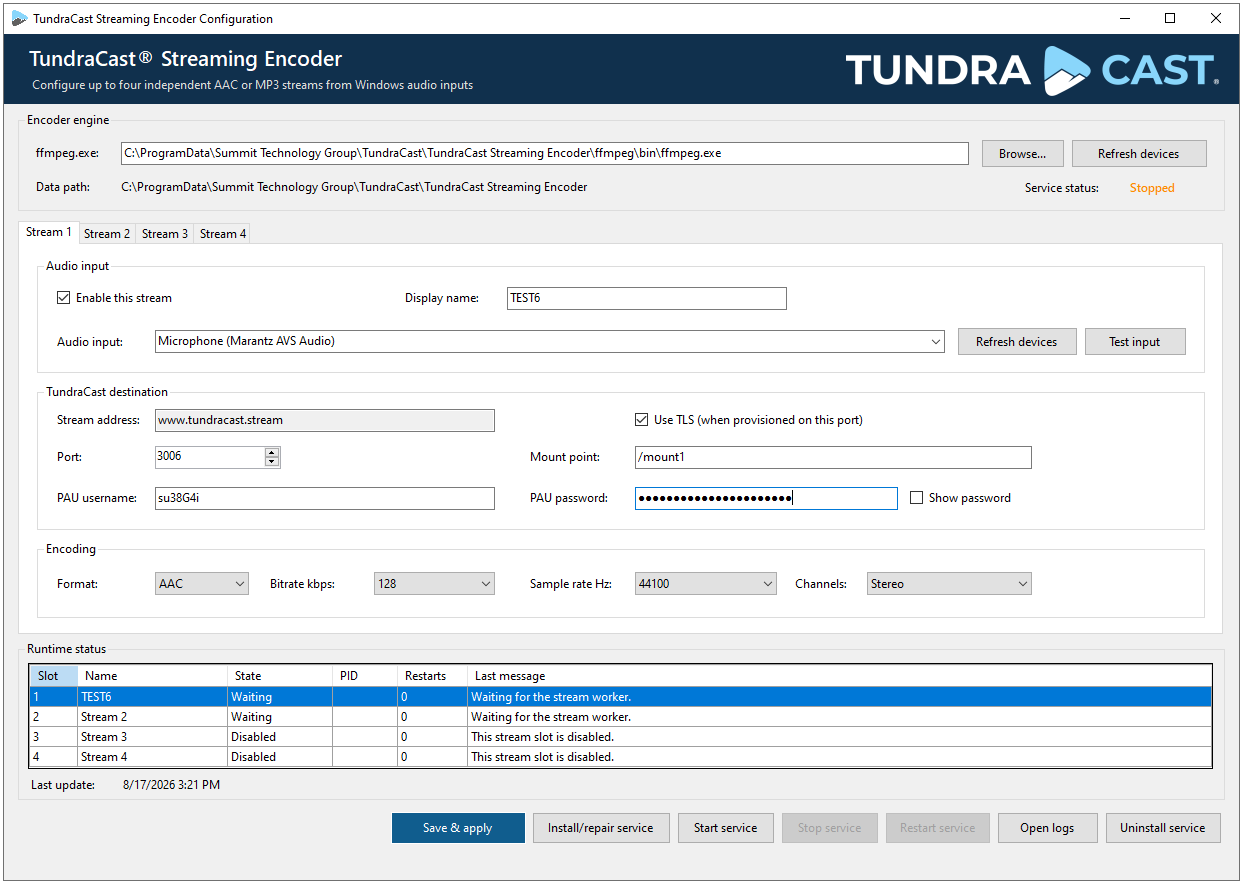Click Start service button
Viewport: 1243px width, 885px height.
pos(726,828)
